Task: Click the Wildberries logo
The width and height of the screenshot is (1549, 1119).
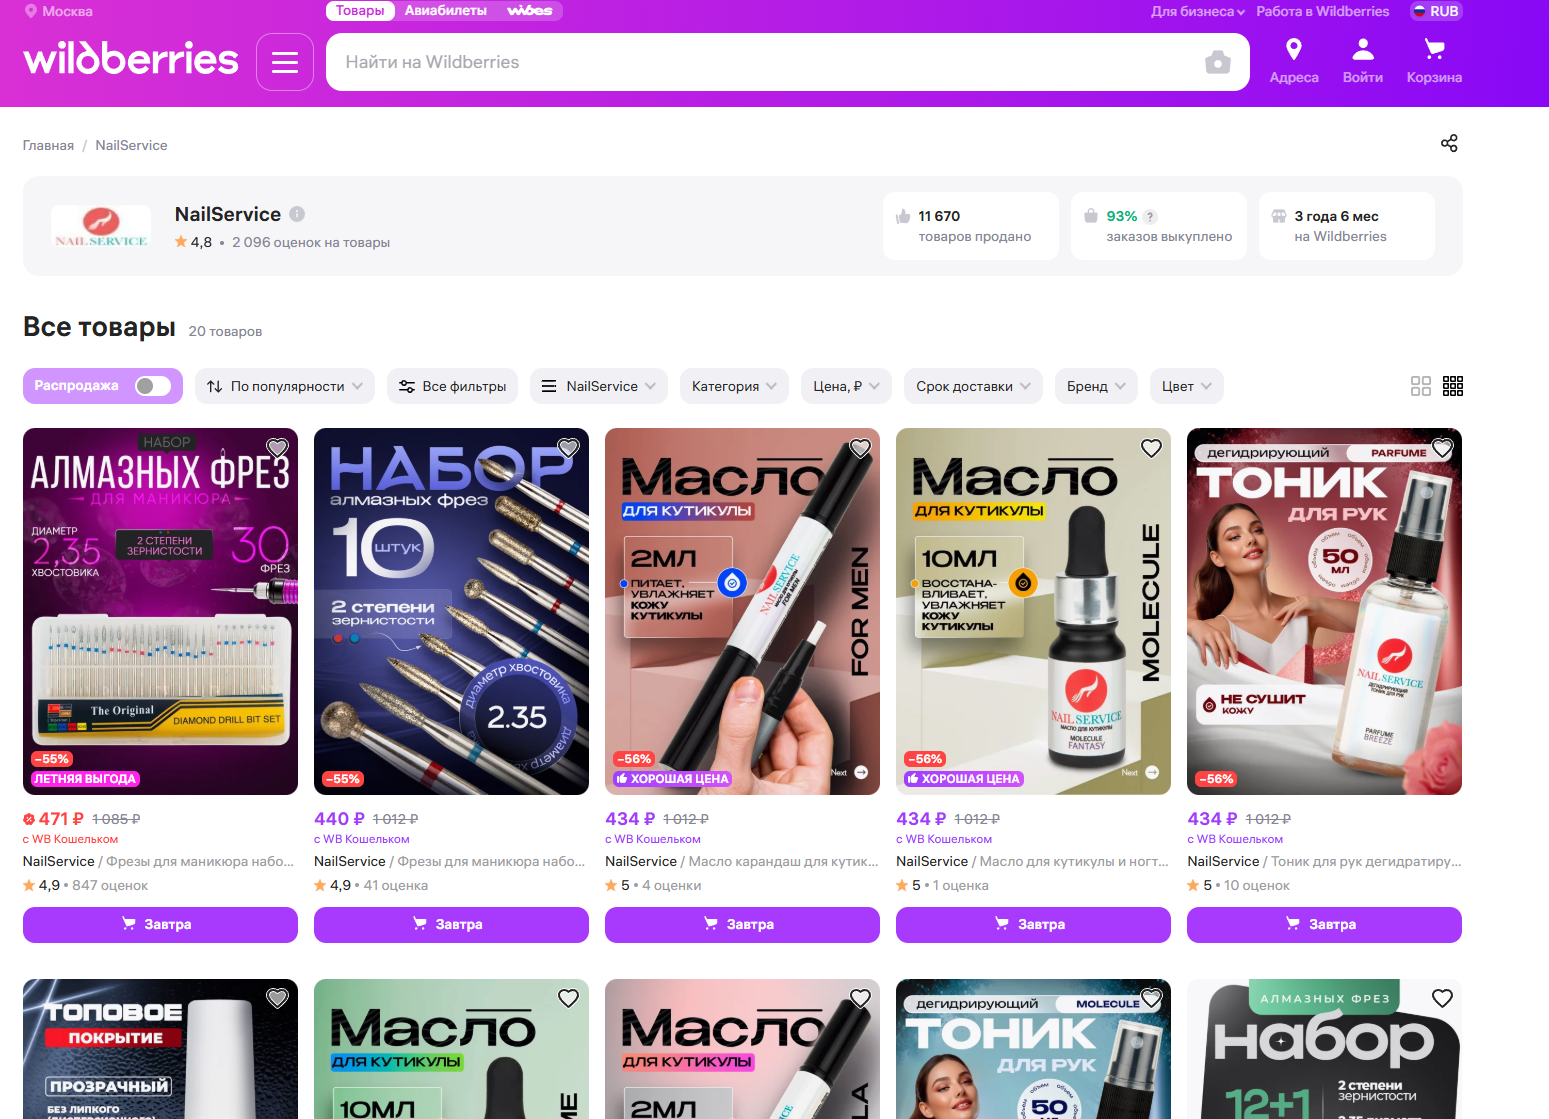Action: coord(131,59)
